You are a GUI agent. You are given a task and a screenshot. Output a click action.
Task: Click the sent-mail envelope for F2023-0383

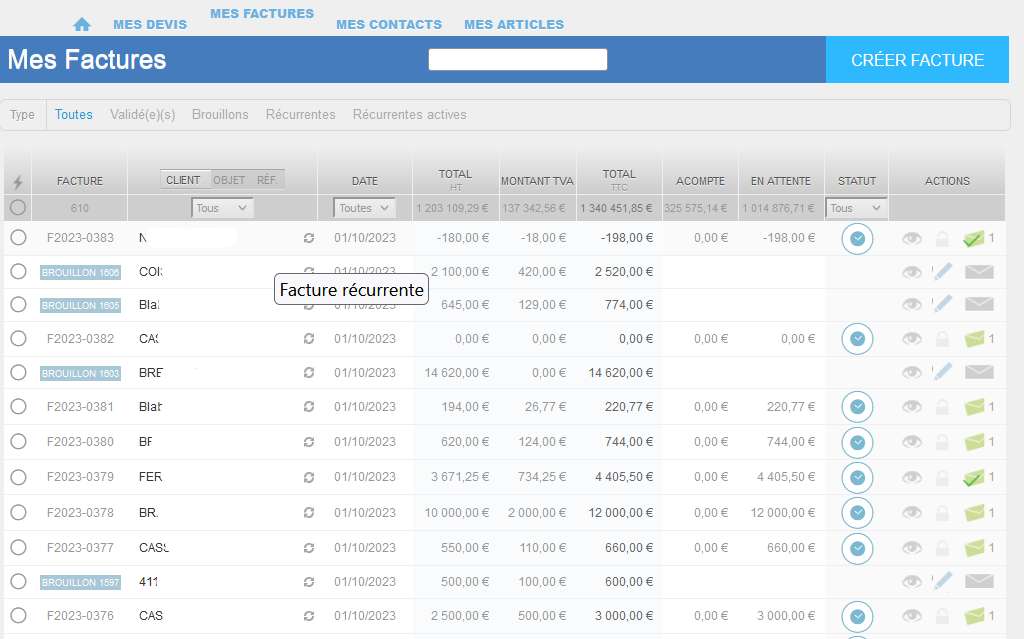coord(974,238)
